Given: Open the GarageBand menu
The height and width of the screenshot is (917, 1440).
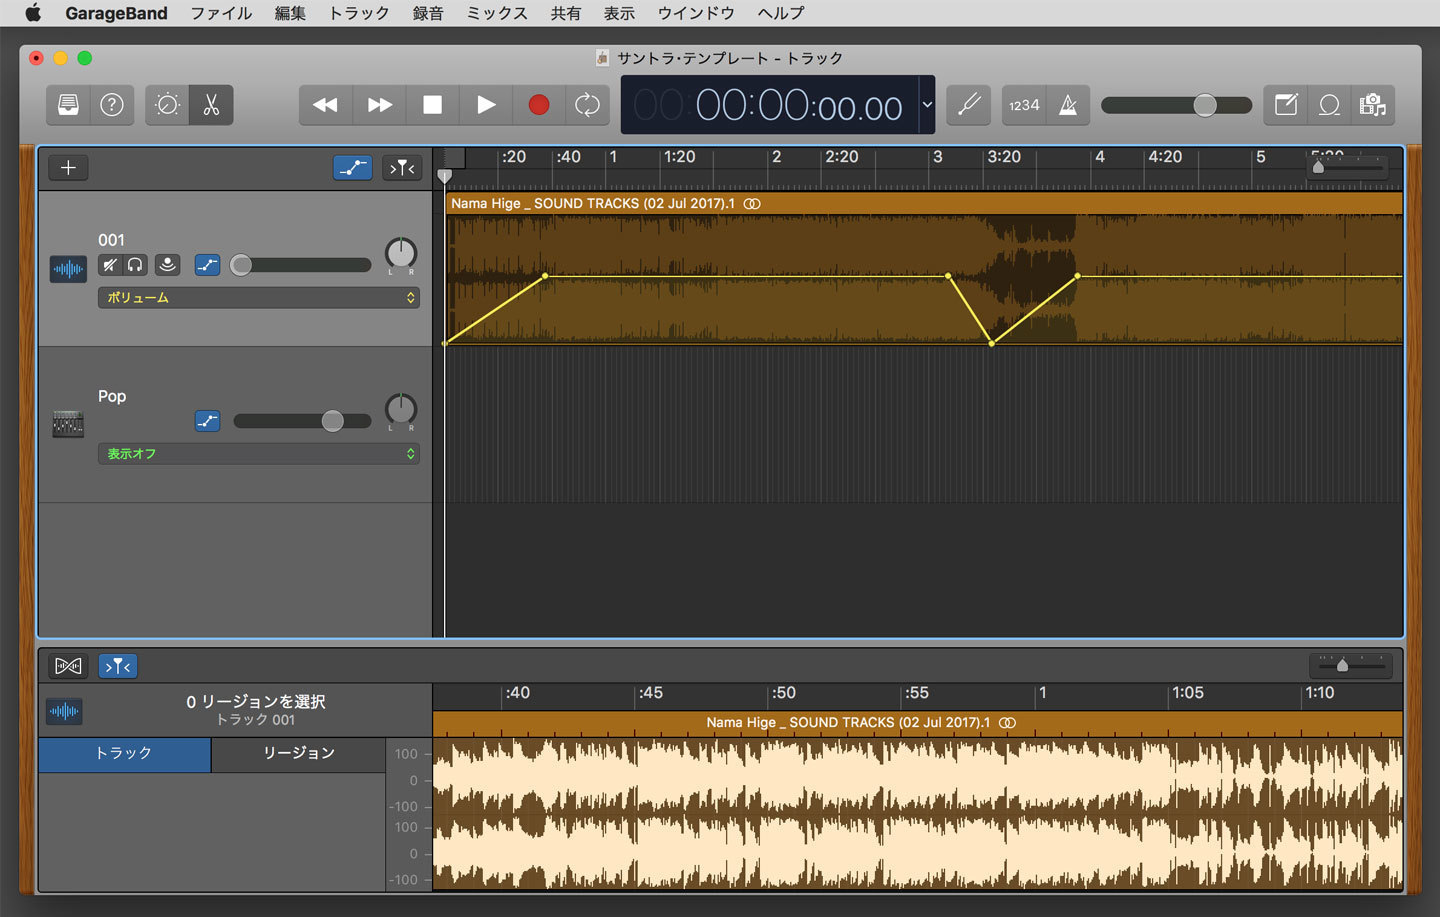Looking at the screenshot, I should 116,13.
